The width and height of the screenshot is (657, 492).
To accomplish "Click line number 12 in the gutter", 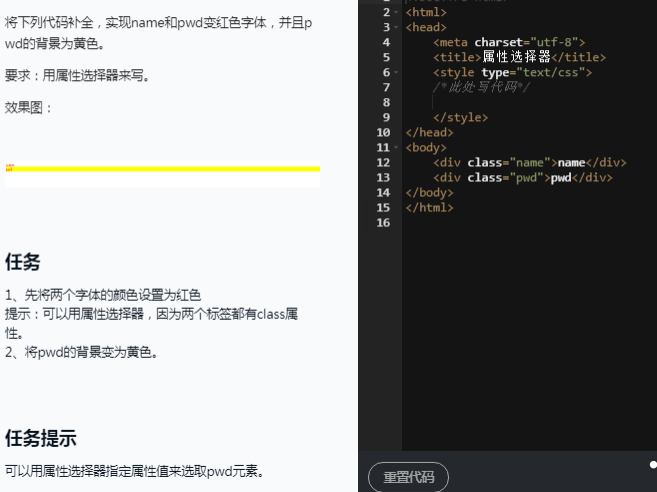I will [x=383, y=163].
